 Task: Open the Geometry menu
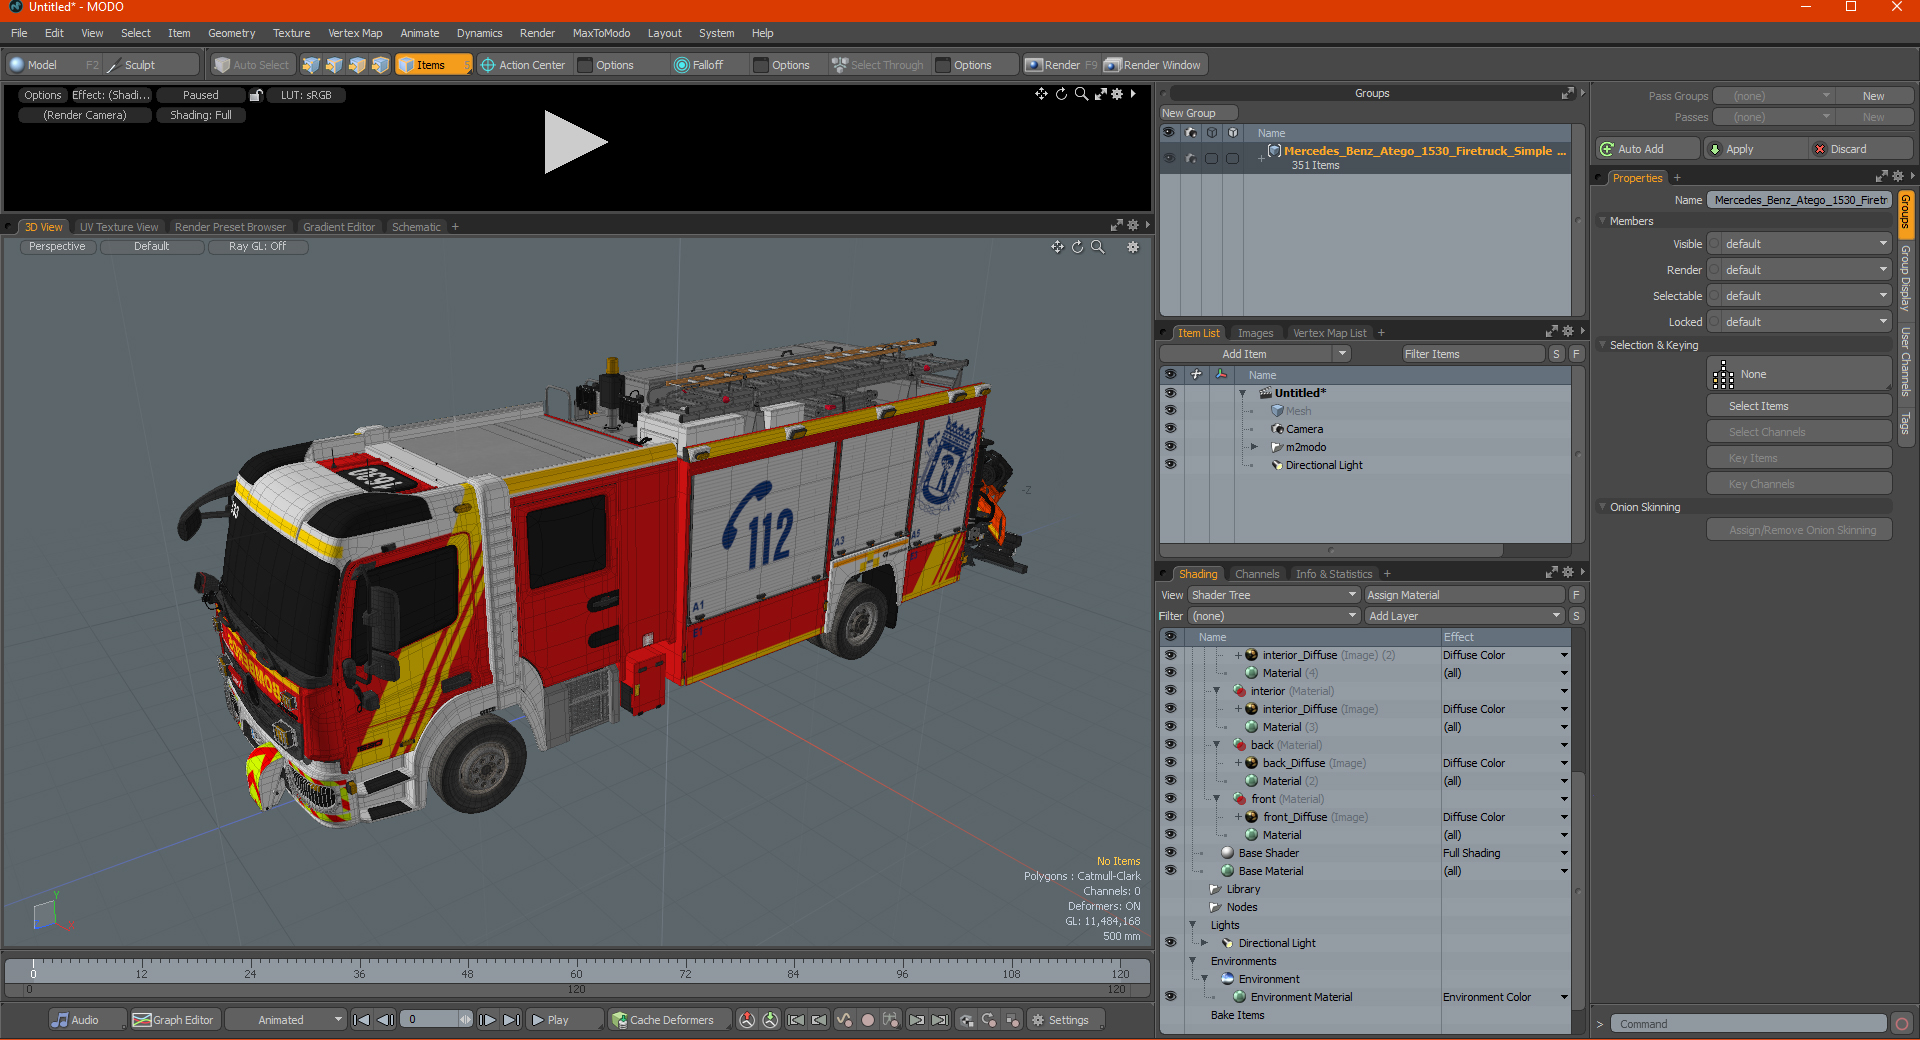231,33
